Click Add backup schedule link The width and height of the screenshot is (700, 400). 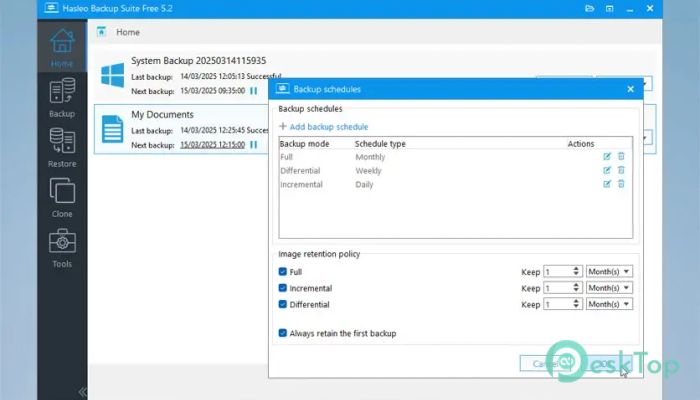pos(324,127)
